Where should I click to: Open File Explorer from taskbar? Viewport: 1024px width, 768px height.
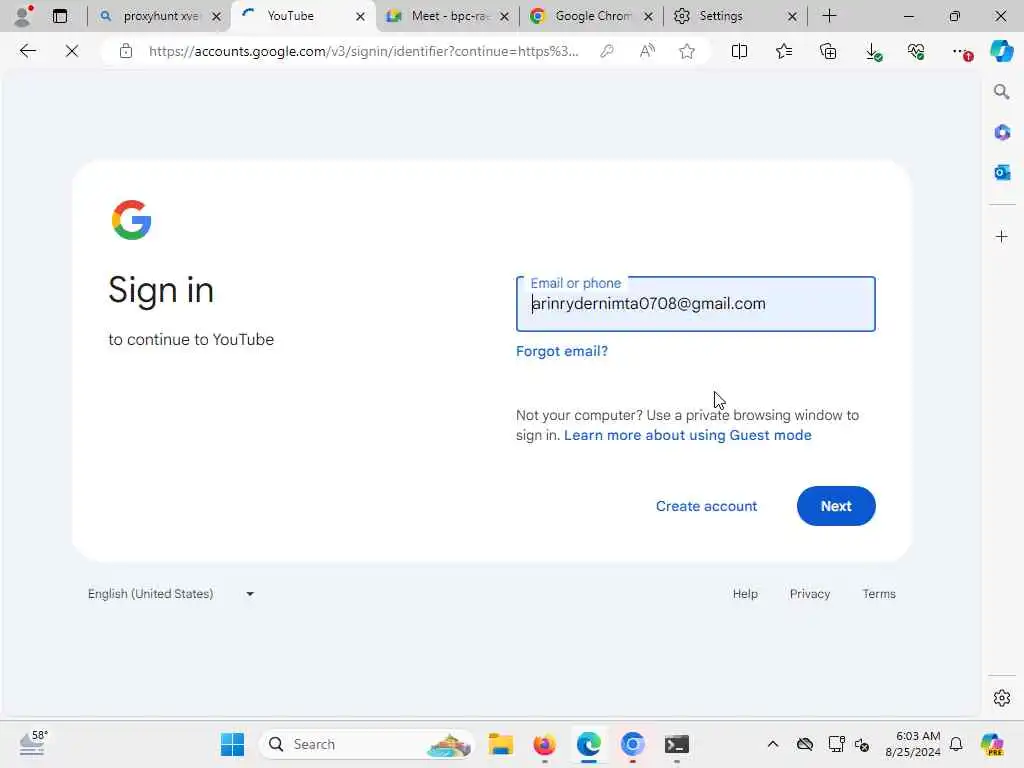501,744
